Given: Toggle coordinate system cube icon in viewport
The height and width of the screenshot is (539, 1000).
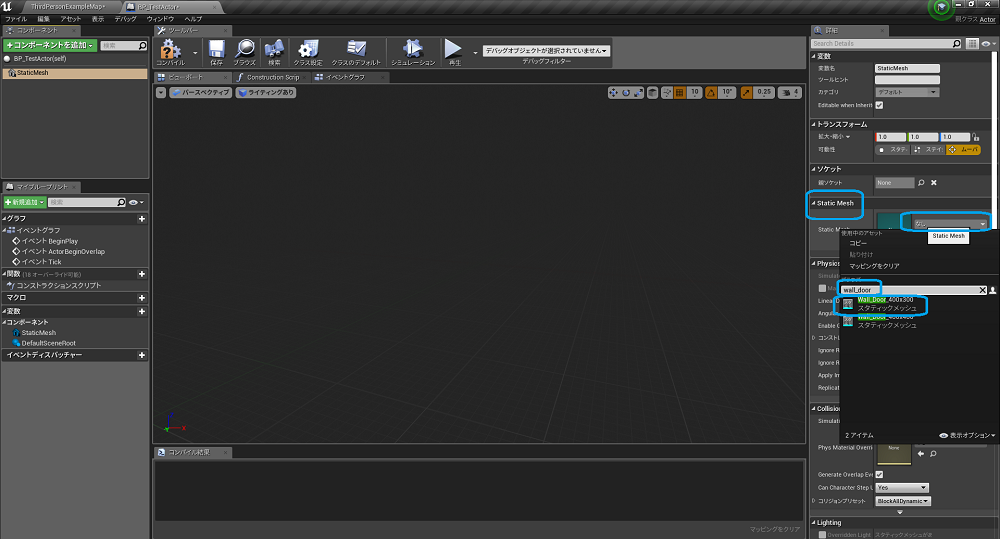Looking at the screenshot, I should click(652, 92).
